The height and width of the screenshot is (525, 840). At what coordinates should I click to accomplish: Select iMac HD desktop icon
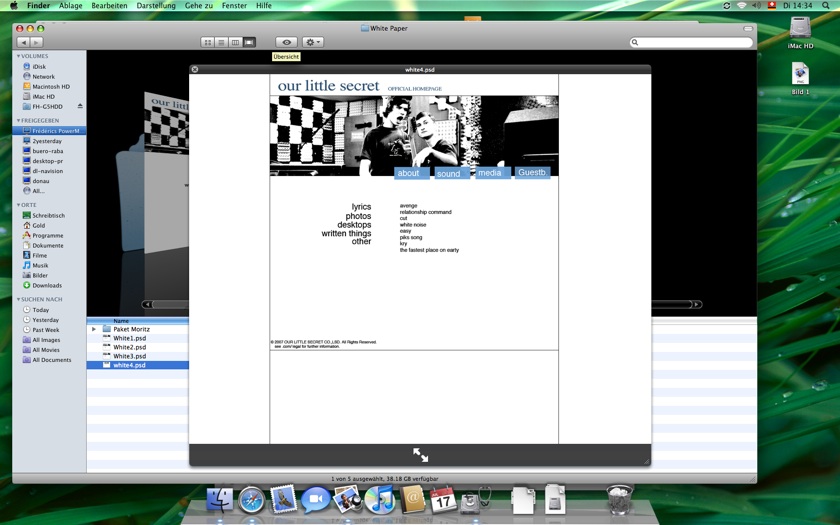tap(800, 33)
